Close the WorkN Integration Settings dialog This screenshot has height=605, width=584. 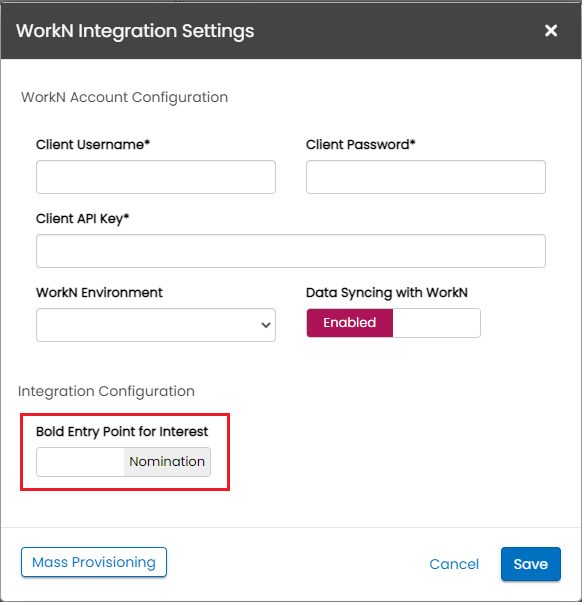click(x=551, y=30)
